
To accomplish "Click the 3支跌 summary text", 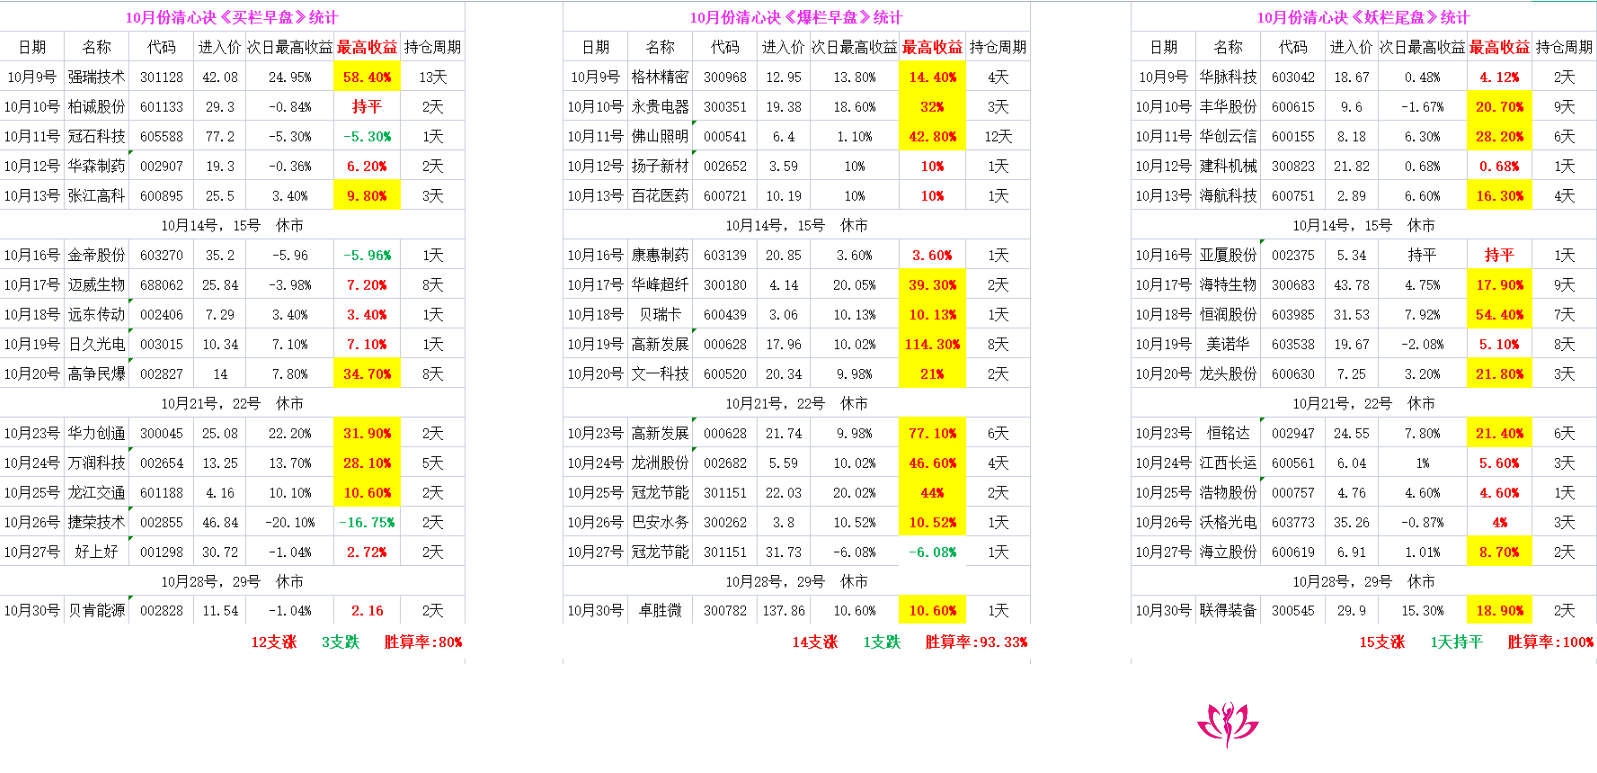I will [x=340, y=642].
